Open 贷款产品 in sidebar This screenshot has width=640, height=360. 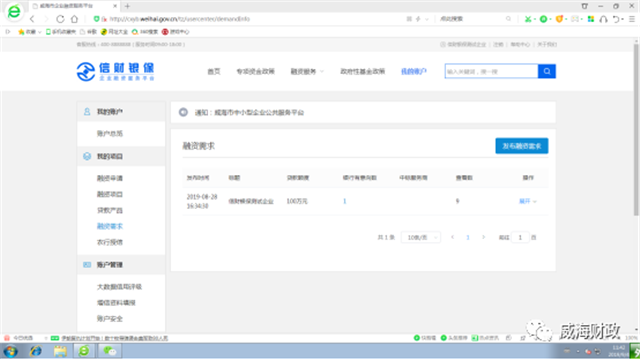click(110, 211)
